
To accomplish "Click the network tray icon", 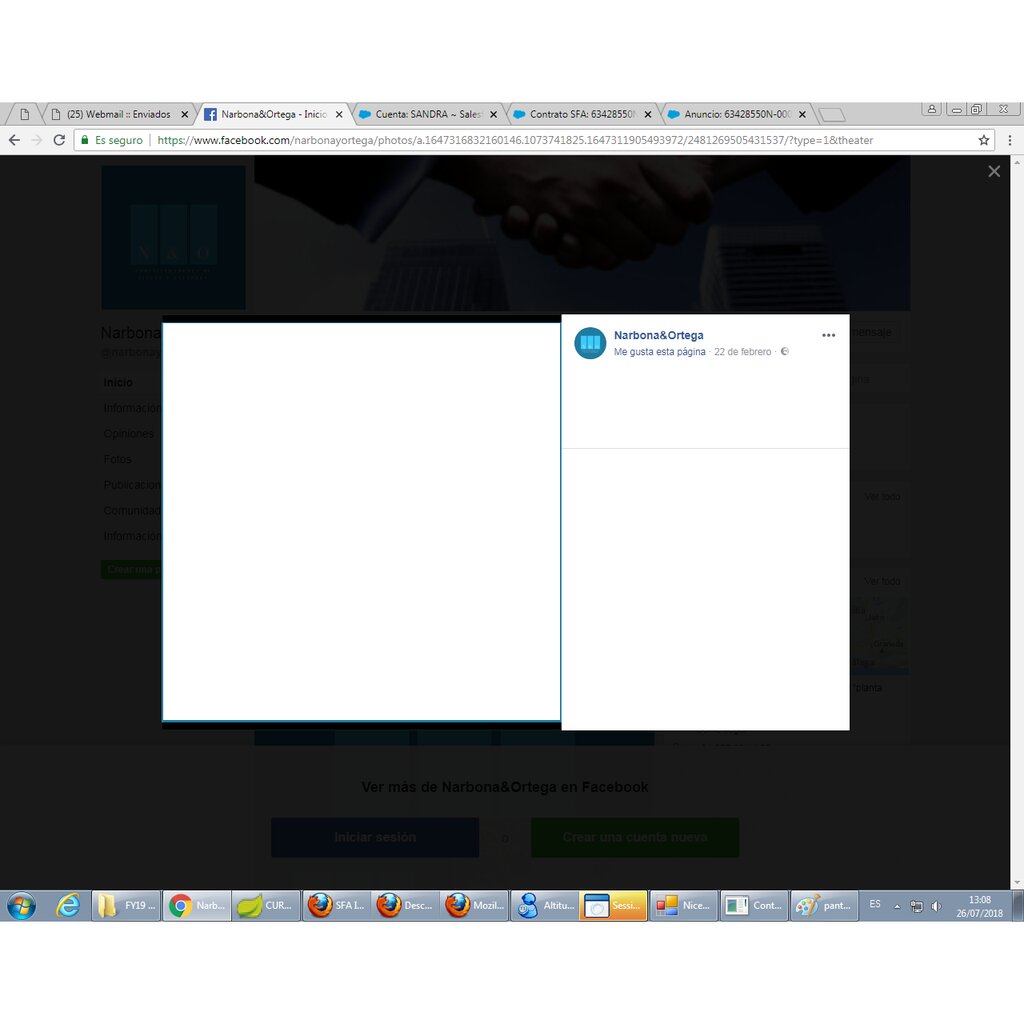I will (917, 906).
